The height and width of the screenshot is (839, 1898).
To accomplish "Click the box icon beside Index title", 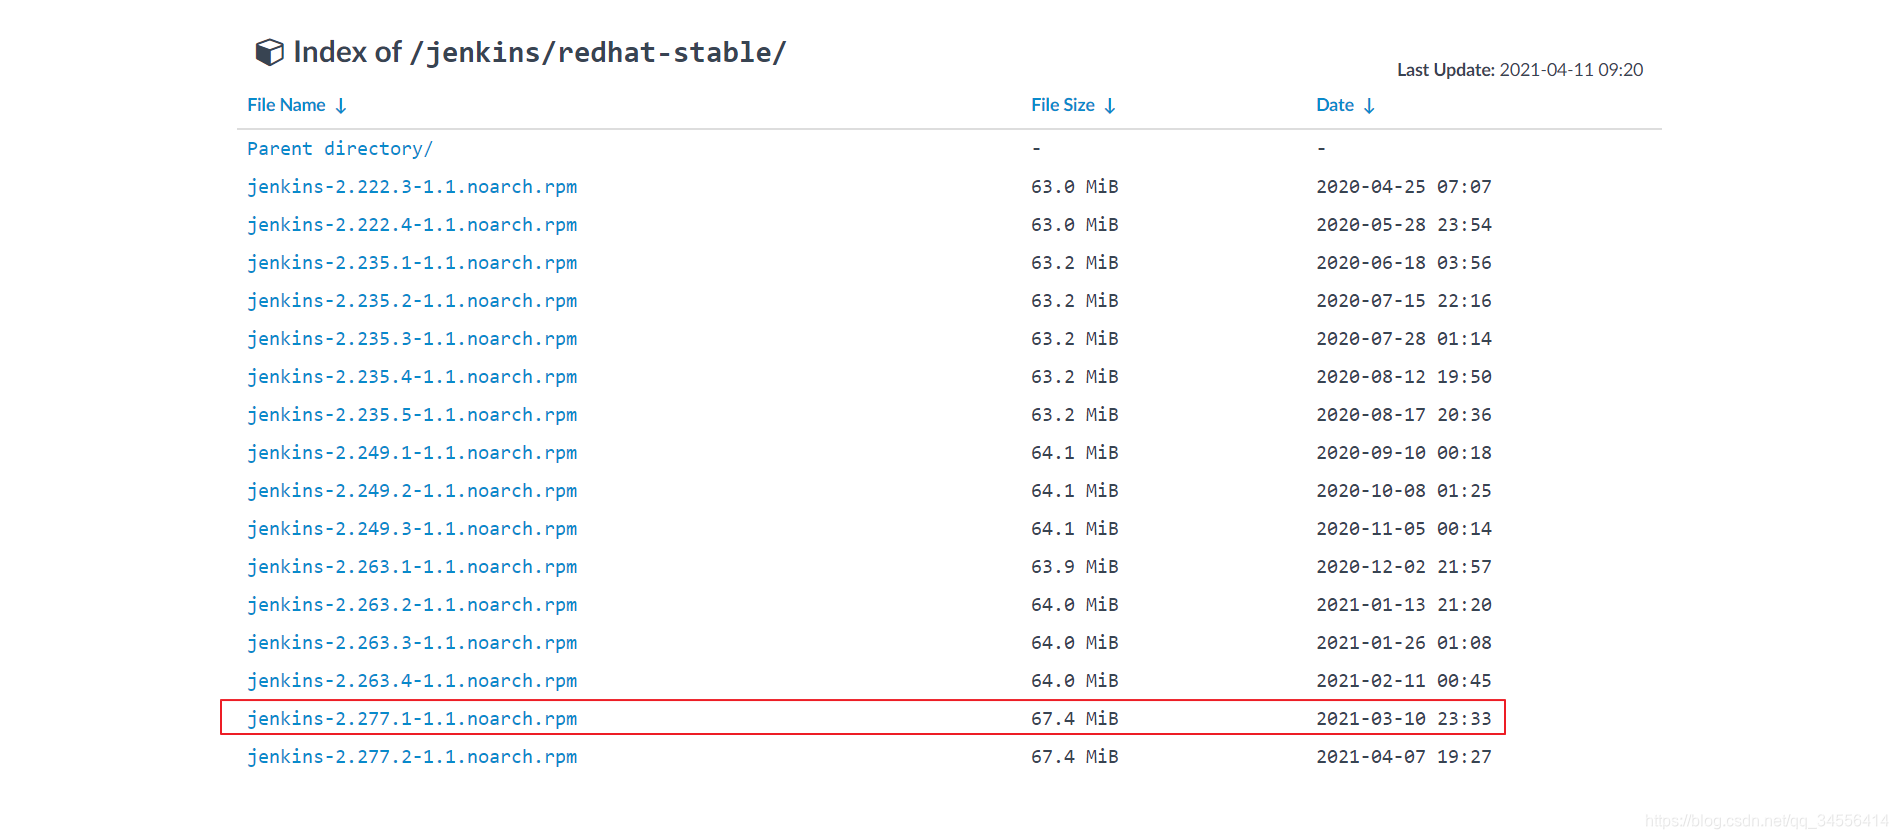I will [269, 52].
